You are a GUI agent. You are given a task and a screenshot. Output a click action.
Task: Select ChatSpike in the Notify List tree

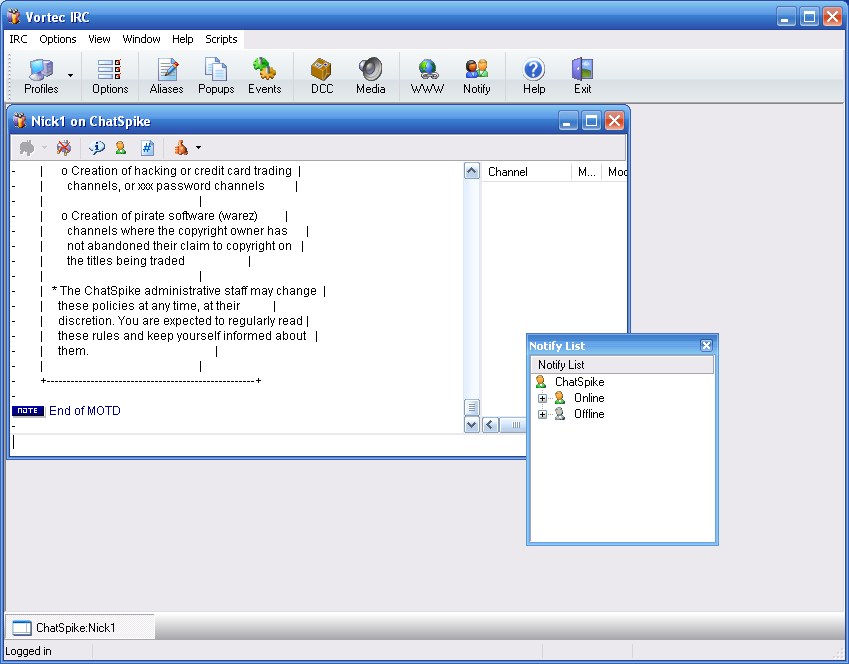click(x=579, y=382)
